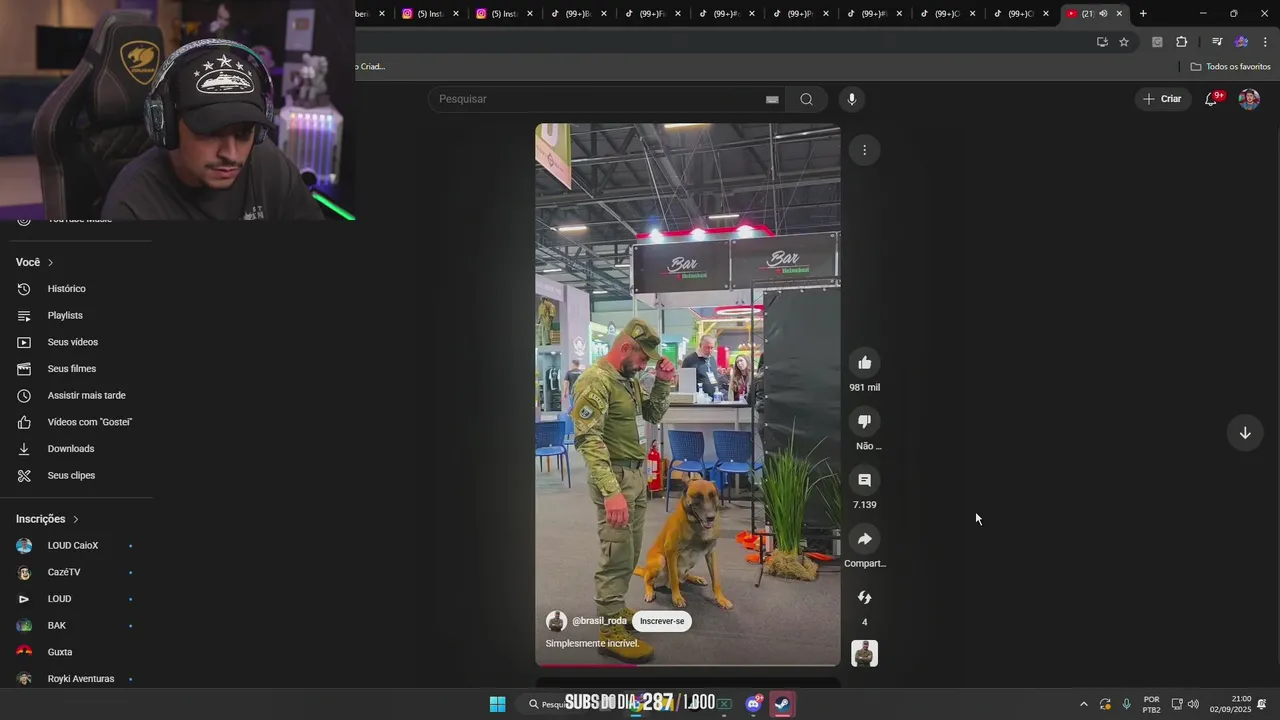The image size is (1280, 720).
Task: Open the Chrome Extensions puzzle icon
Action: pos(1181,42)
